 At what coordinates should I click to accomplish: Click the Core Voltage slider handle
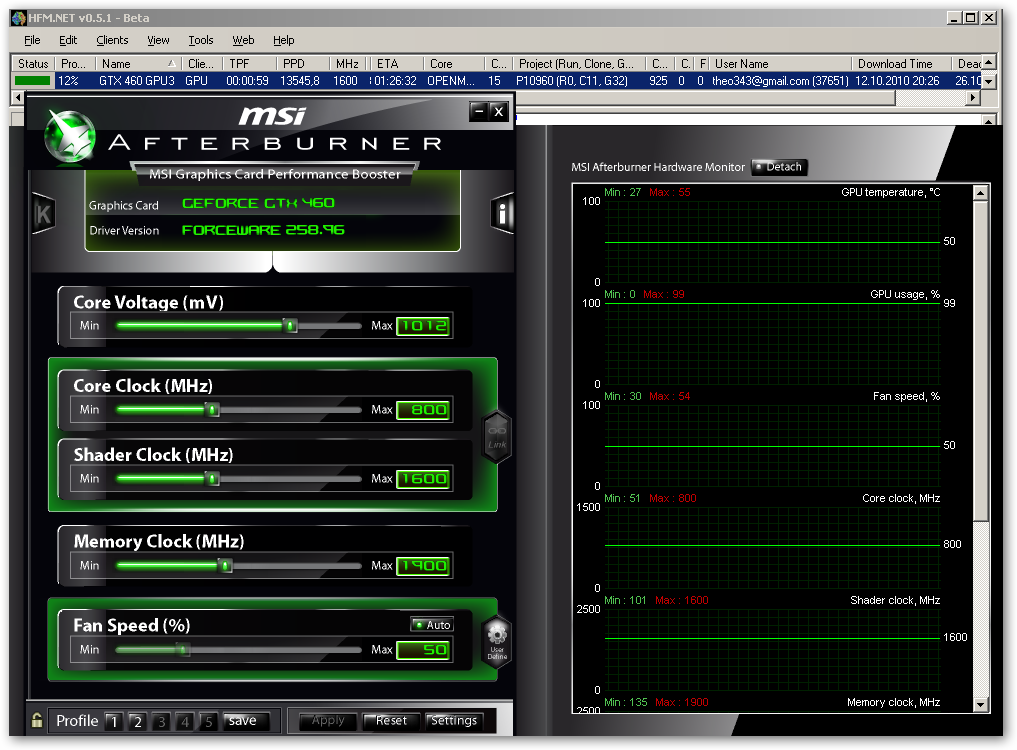point(291,325)
